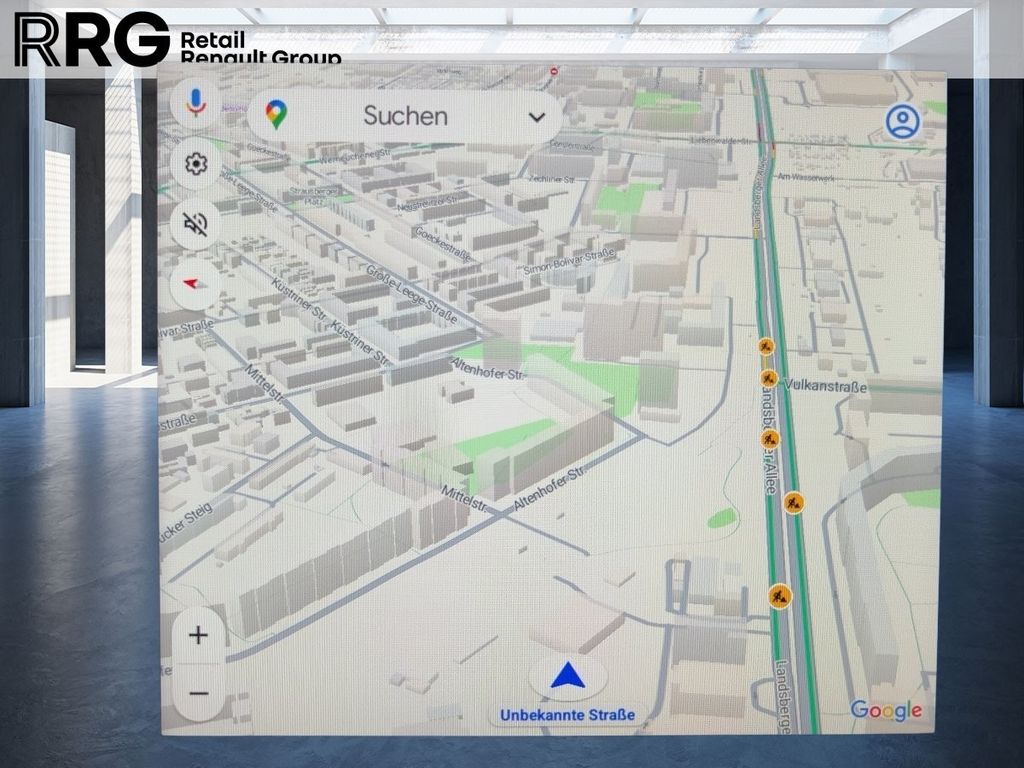Click the lowest roadworks icon on Landsberger Allee
This screenshot has height=768, width=1024.
coord(779,596)
